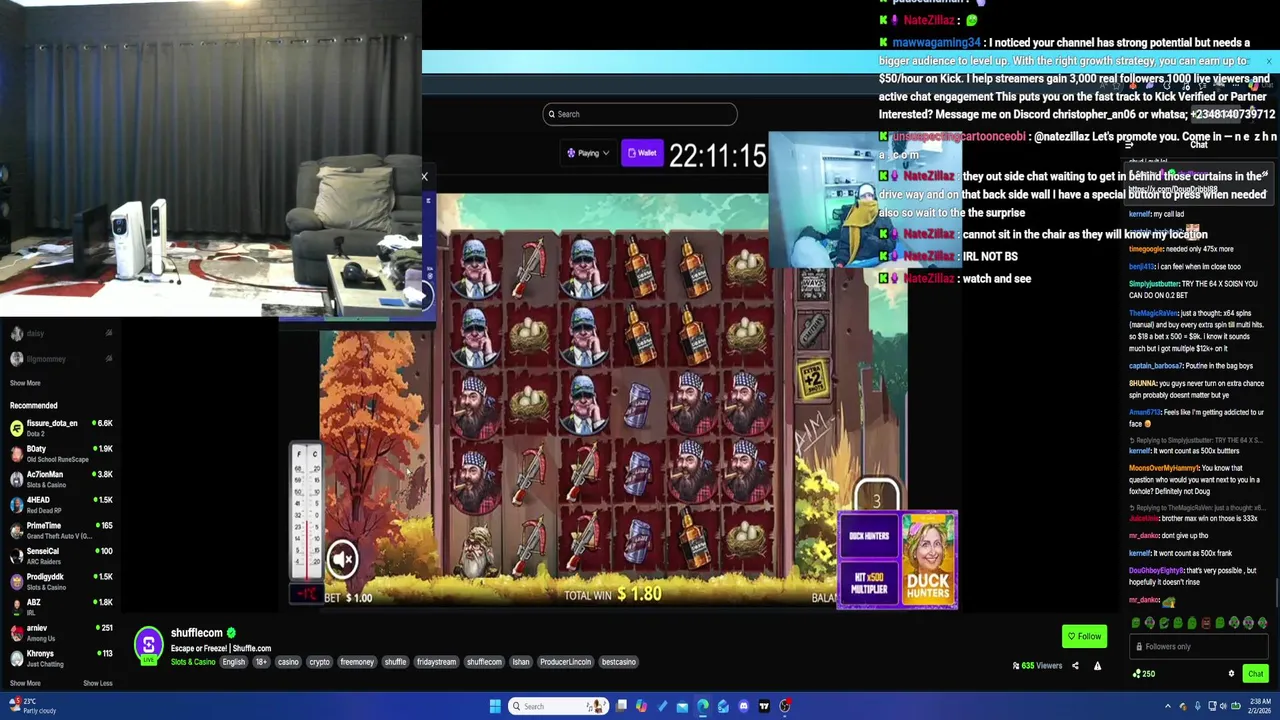Open the Playing dropdown in stream

588,153
